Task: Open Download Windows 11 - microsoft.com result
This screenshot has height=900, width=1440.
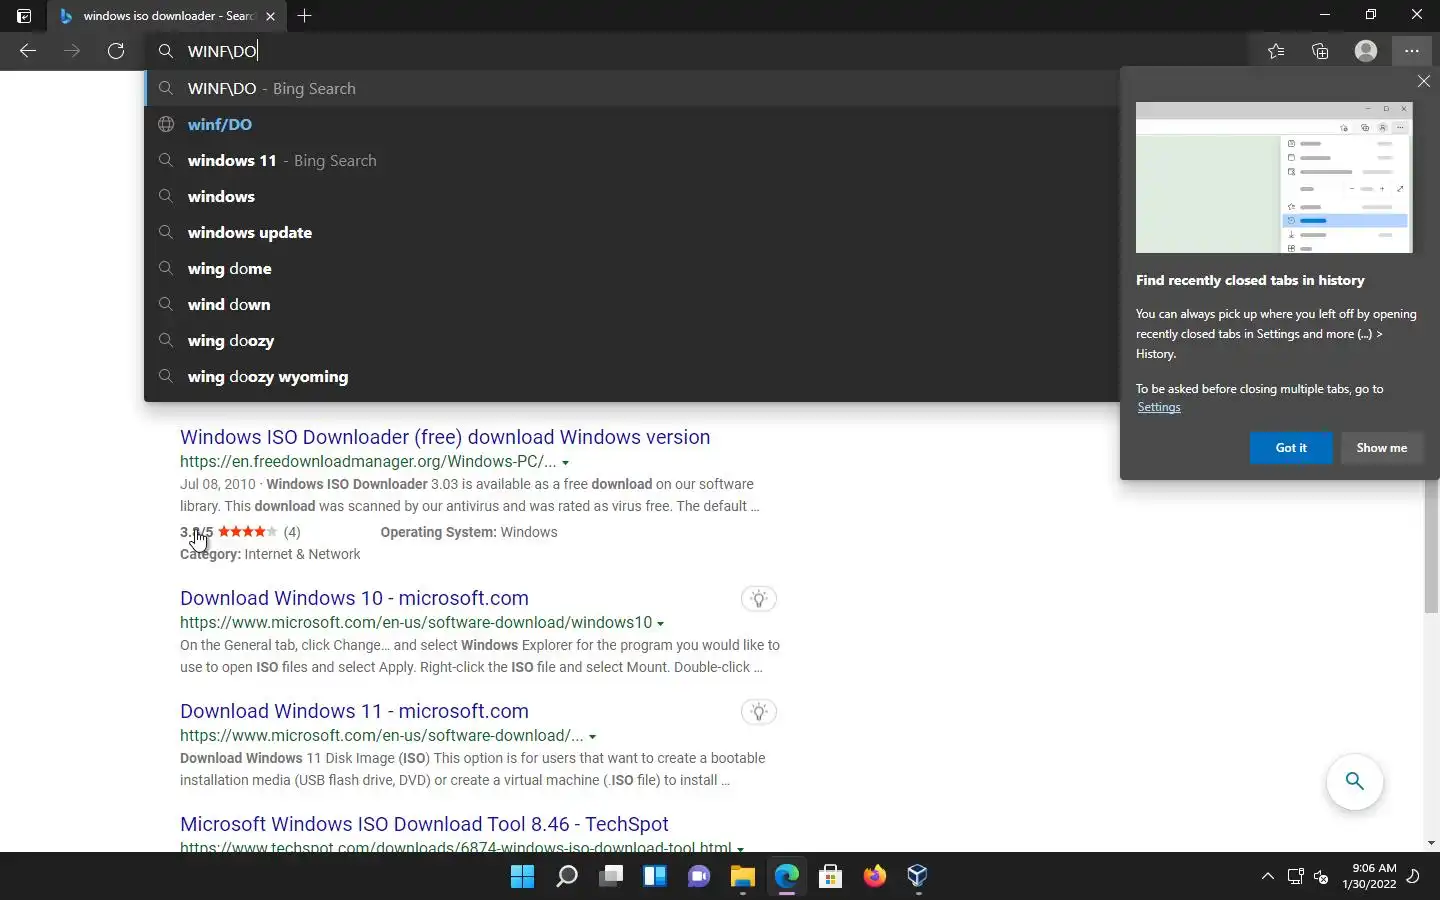Action: pos(354,711)
